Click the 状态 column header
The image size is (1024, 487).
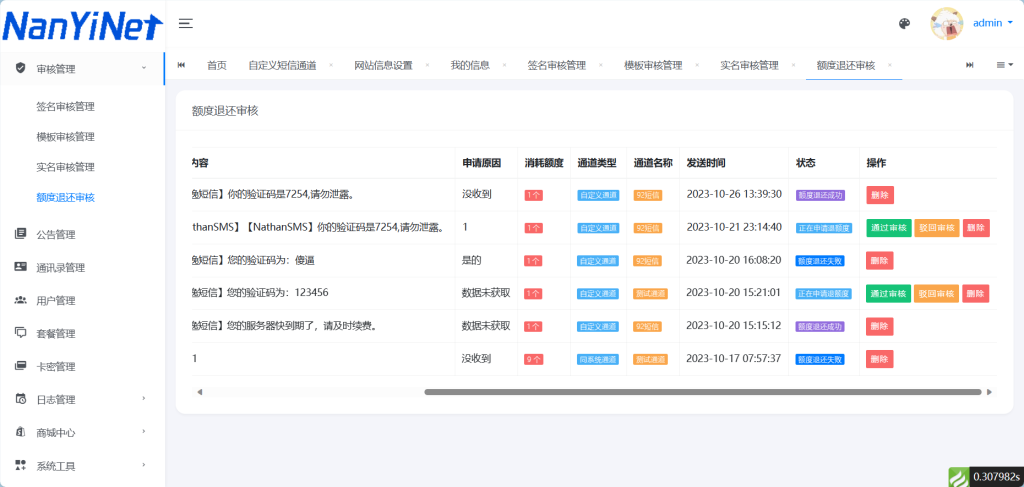click(x=806, y=163)
